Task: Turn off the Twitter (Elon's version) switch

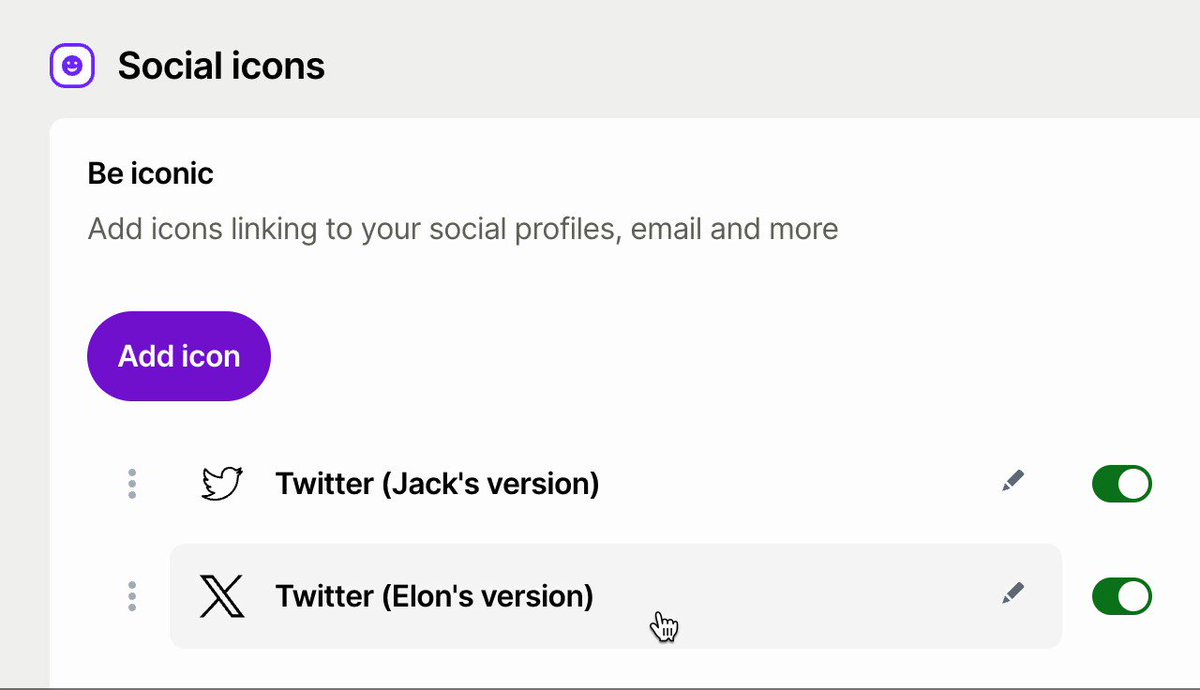Action: pyautogui.click(x=1122, y=596)
